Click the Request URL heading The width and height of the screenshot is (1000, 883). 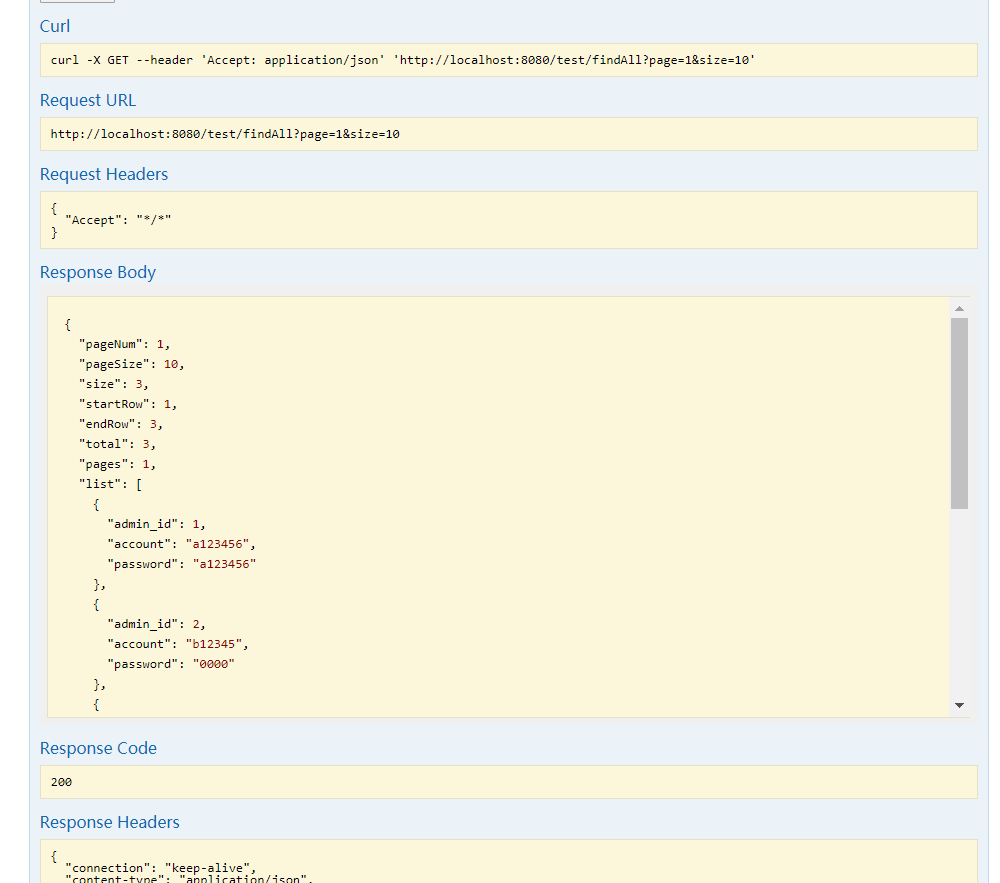[x=87, y=100]
